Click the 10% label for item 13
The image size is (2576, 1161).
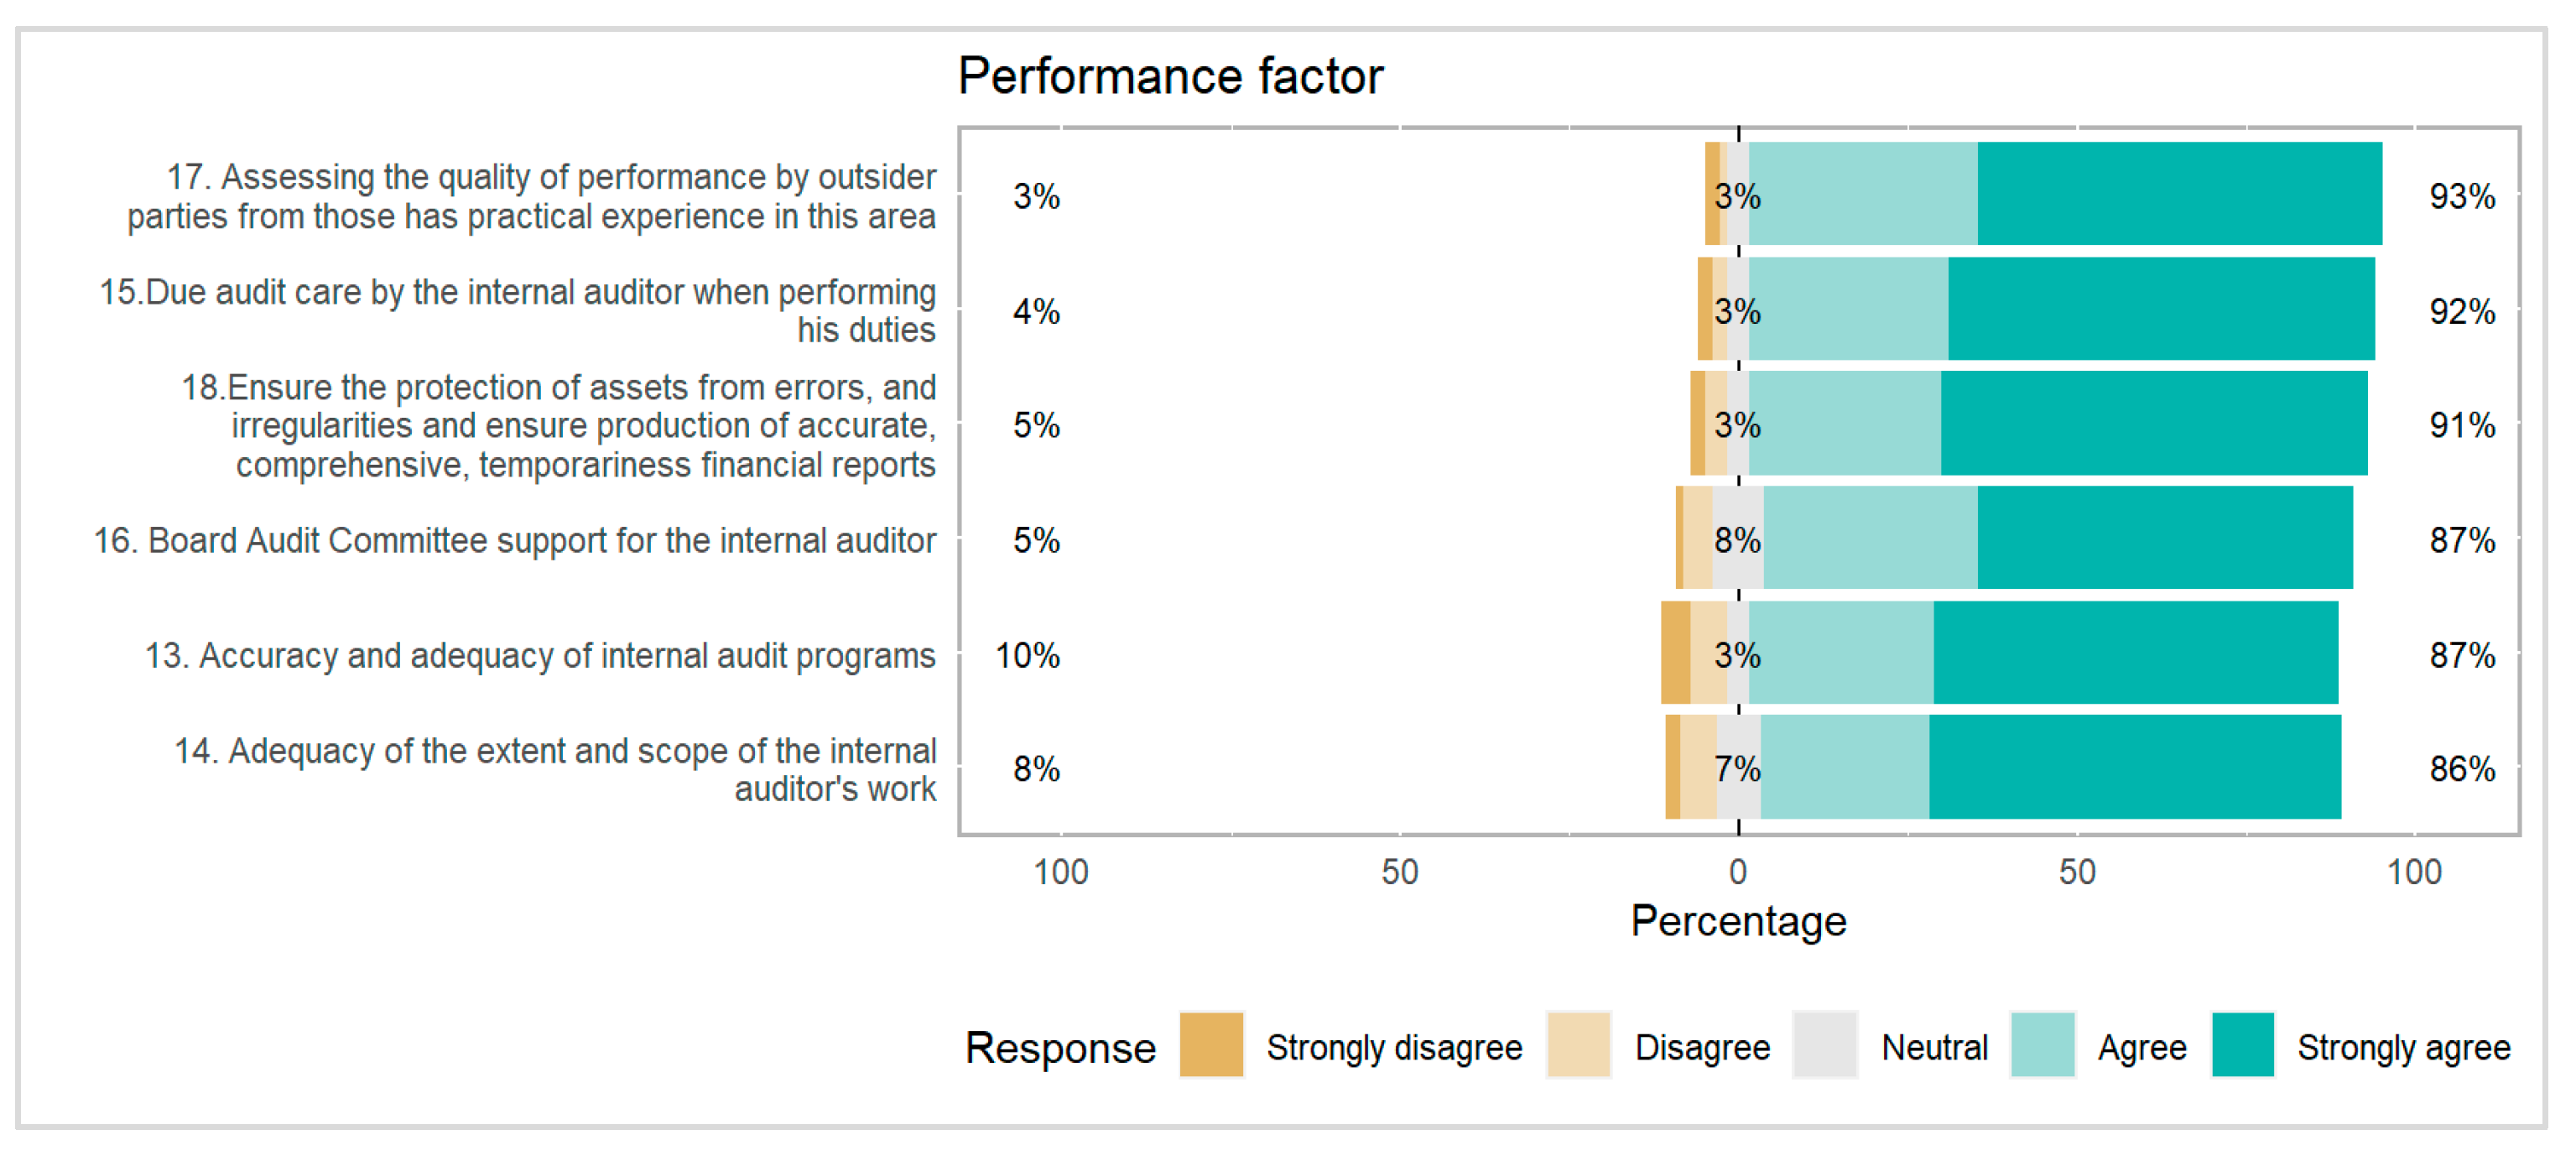(x=1027, y=656)
